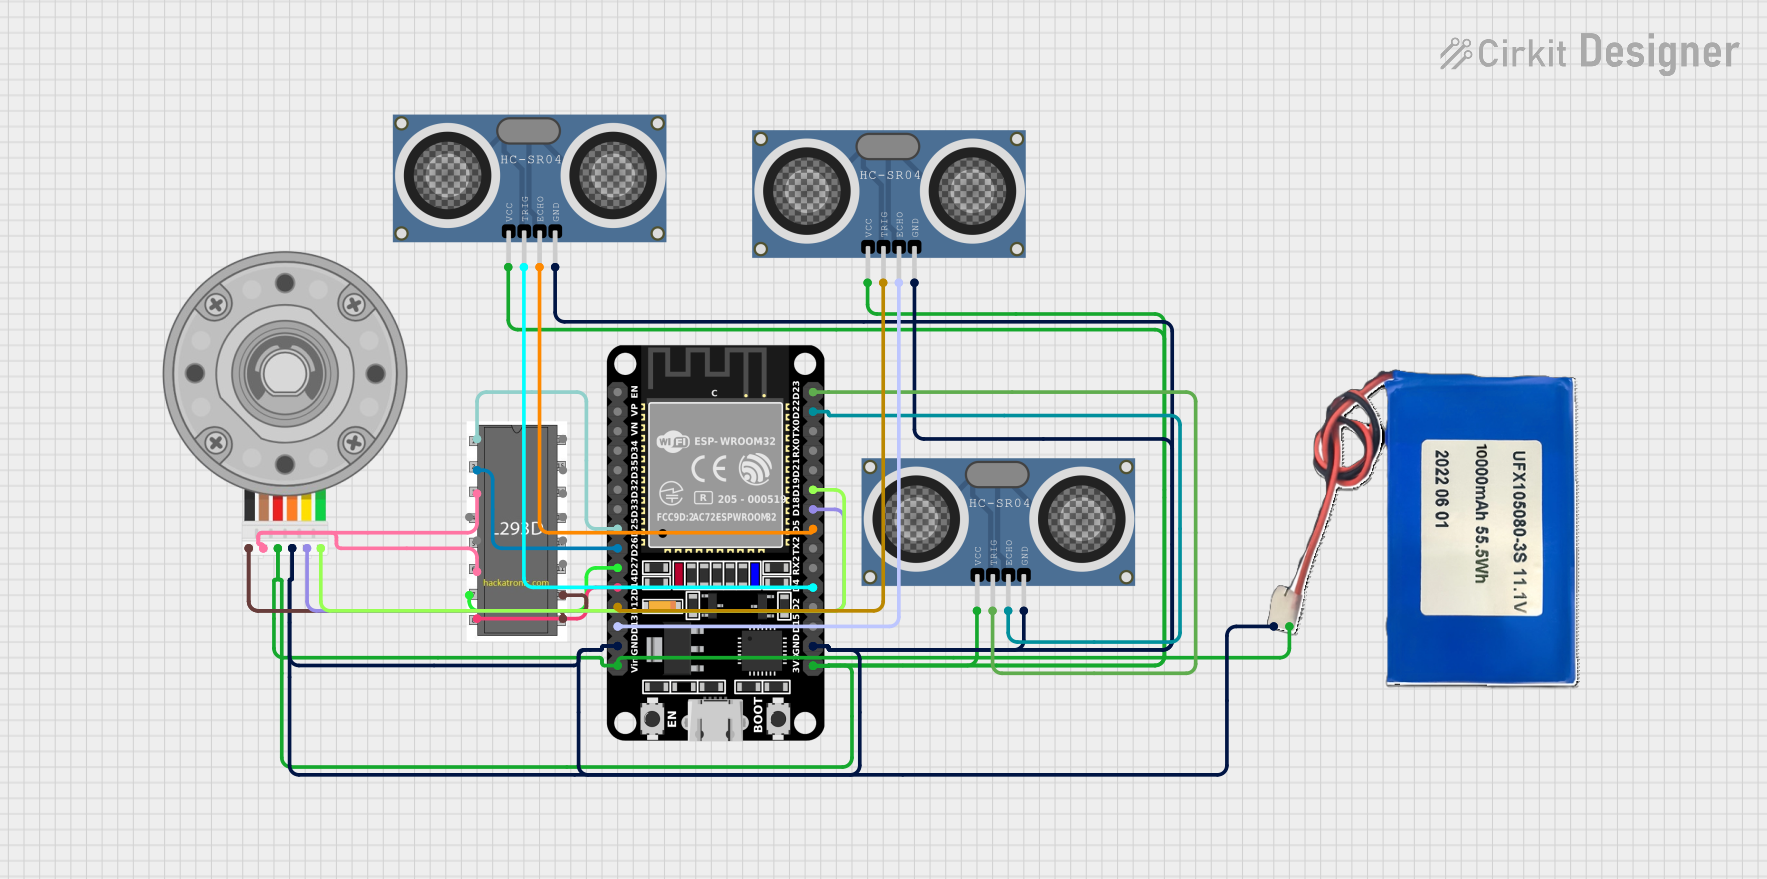Click the orange wire end under the top-left sensor
Viewport: 1767px width, 879px height.
(x=540, y=267)
